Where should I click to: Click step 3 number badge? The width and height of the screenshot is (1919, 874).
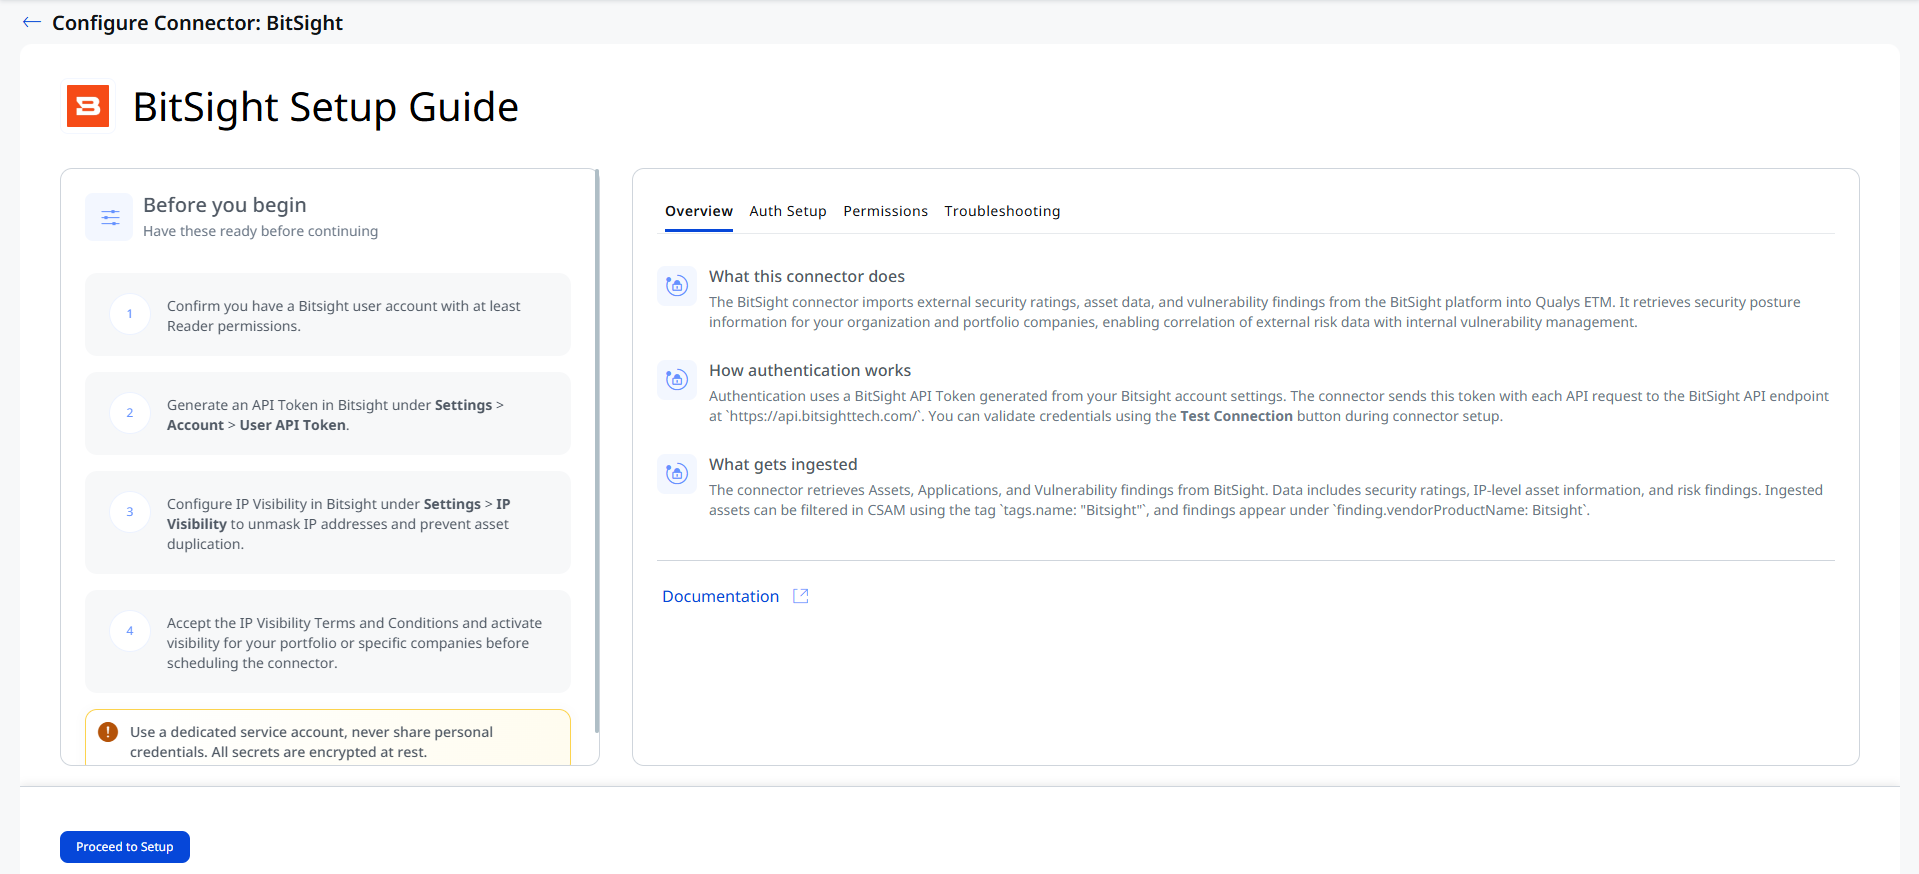(130, 512)
